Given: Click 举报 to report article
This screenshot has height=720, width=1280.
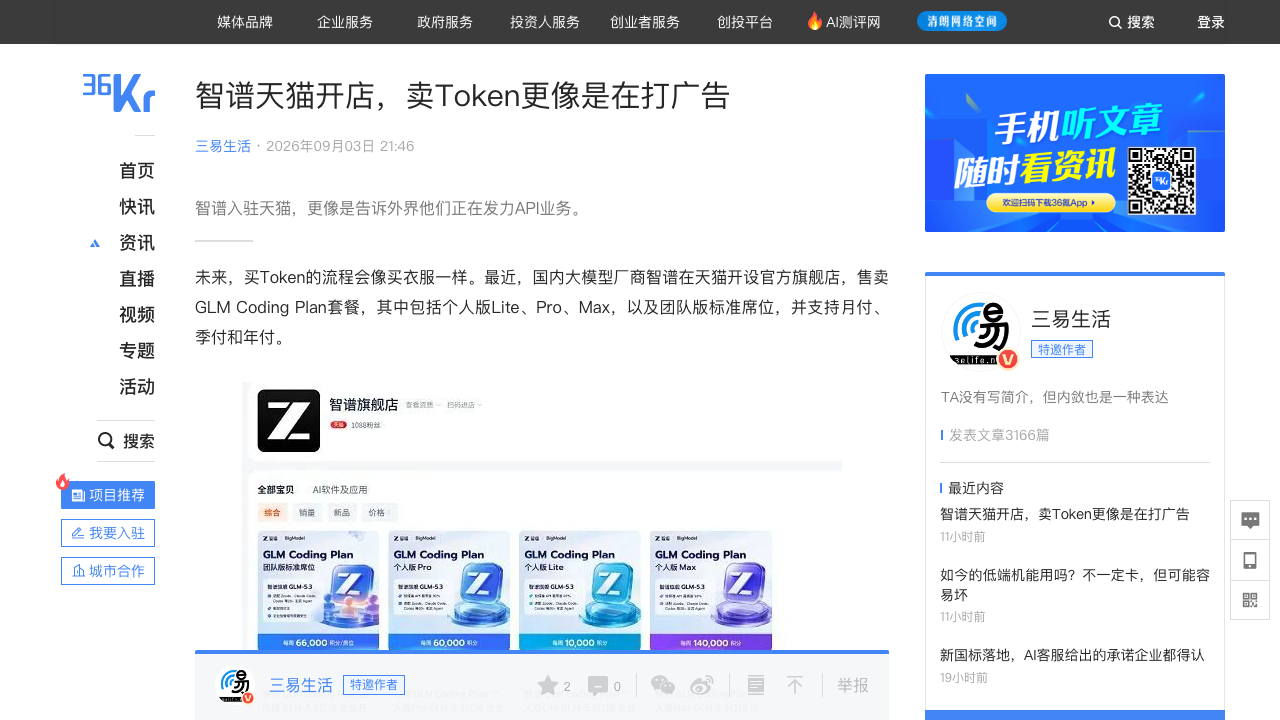Looking at the screenshot, I should pos(853,686).
